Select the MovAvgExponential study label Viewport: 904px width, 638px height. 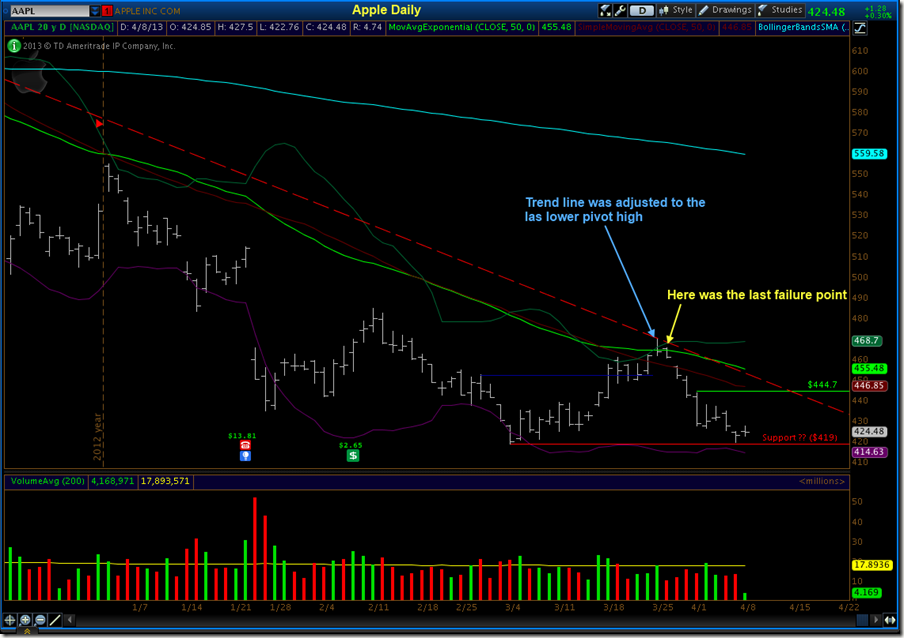click(462, 27)
